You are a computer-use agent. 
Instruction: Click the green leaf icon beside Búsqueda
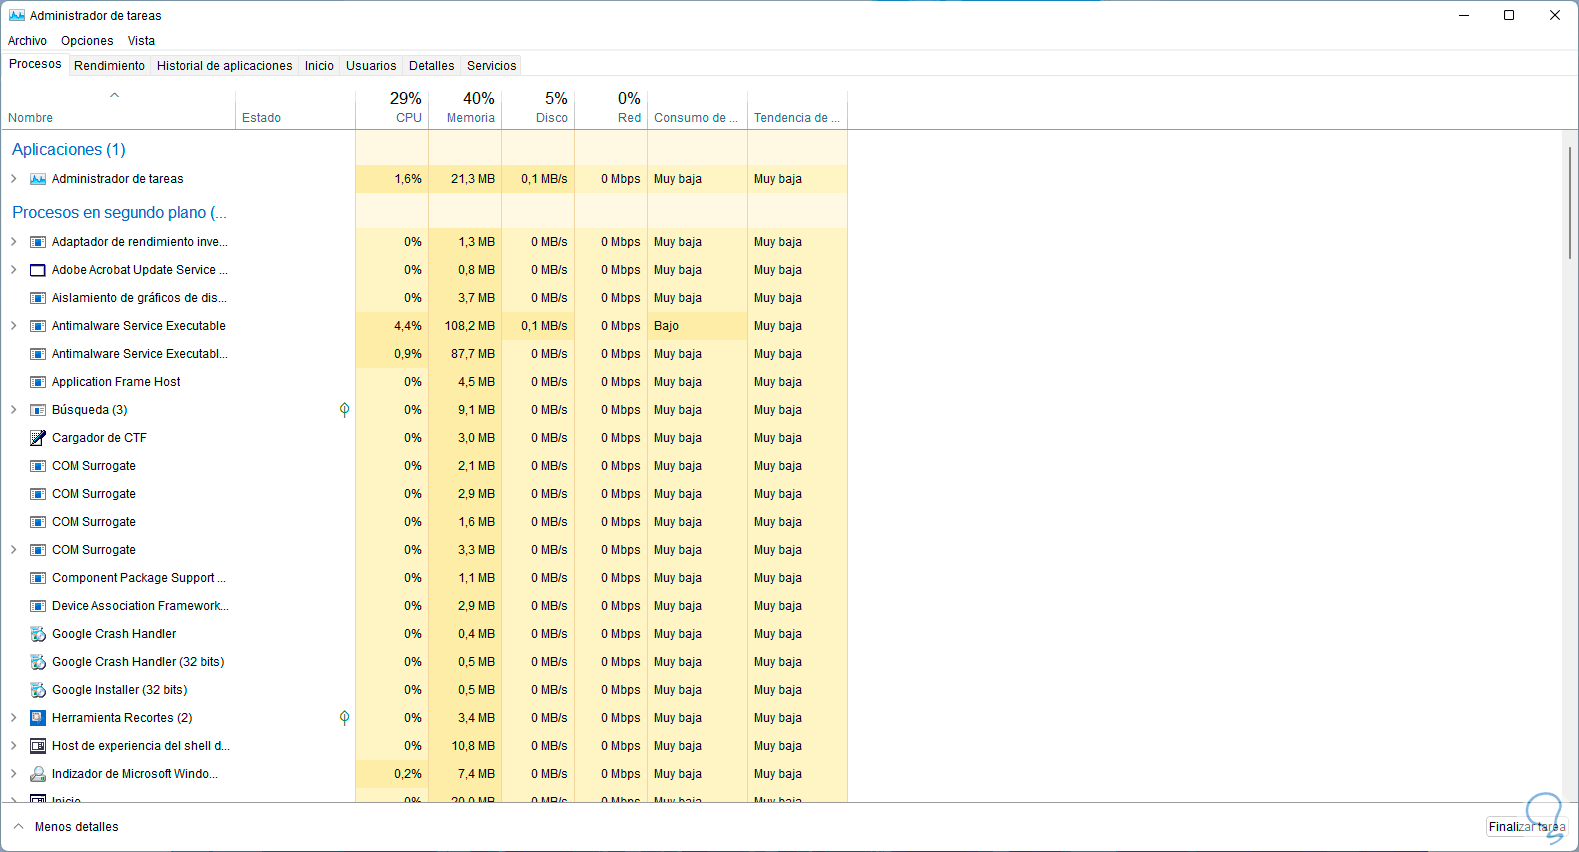pos(344,410)
